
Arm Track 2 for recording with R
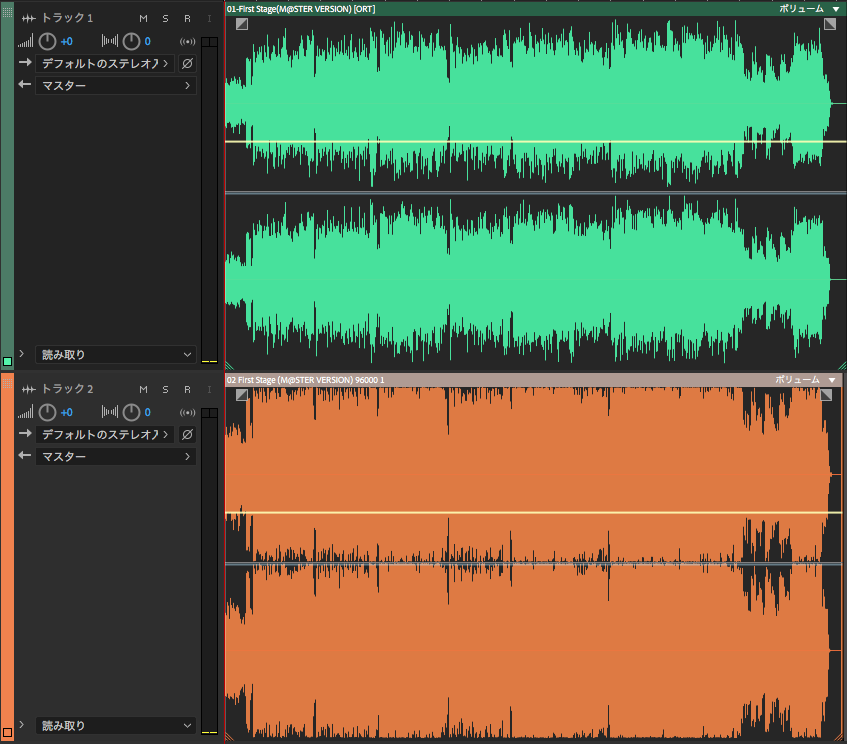point(187,390)
